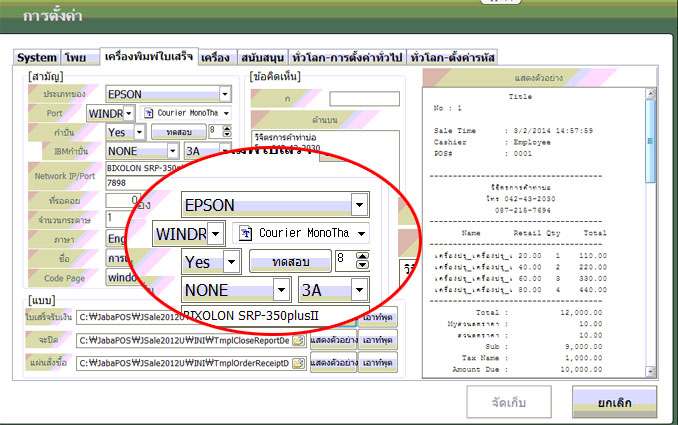Expand the EPSON printer type dropdown
Screen dimensions: 678x425
click(x=225, y=94)
